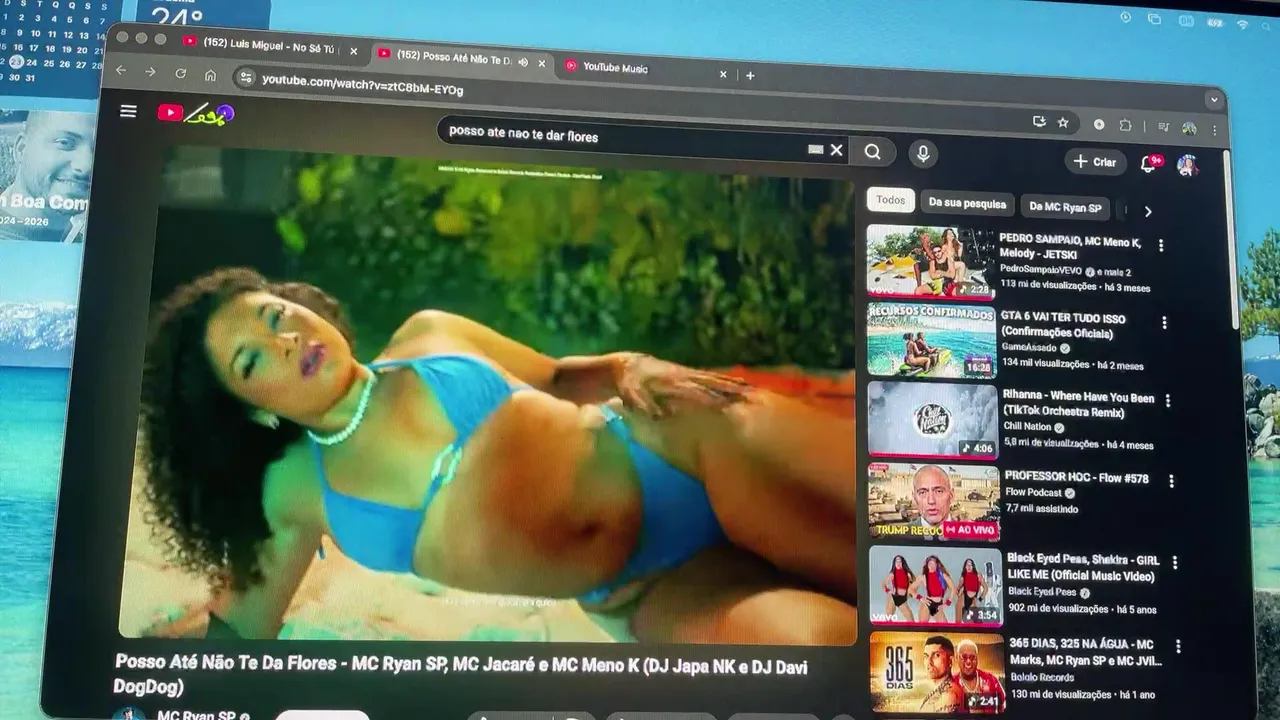
Task: Open the MC Ryan SP channel name
Action: (197, 715)
